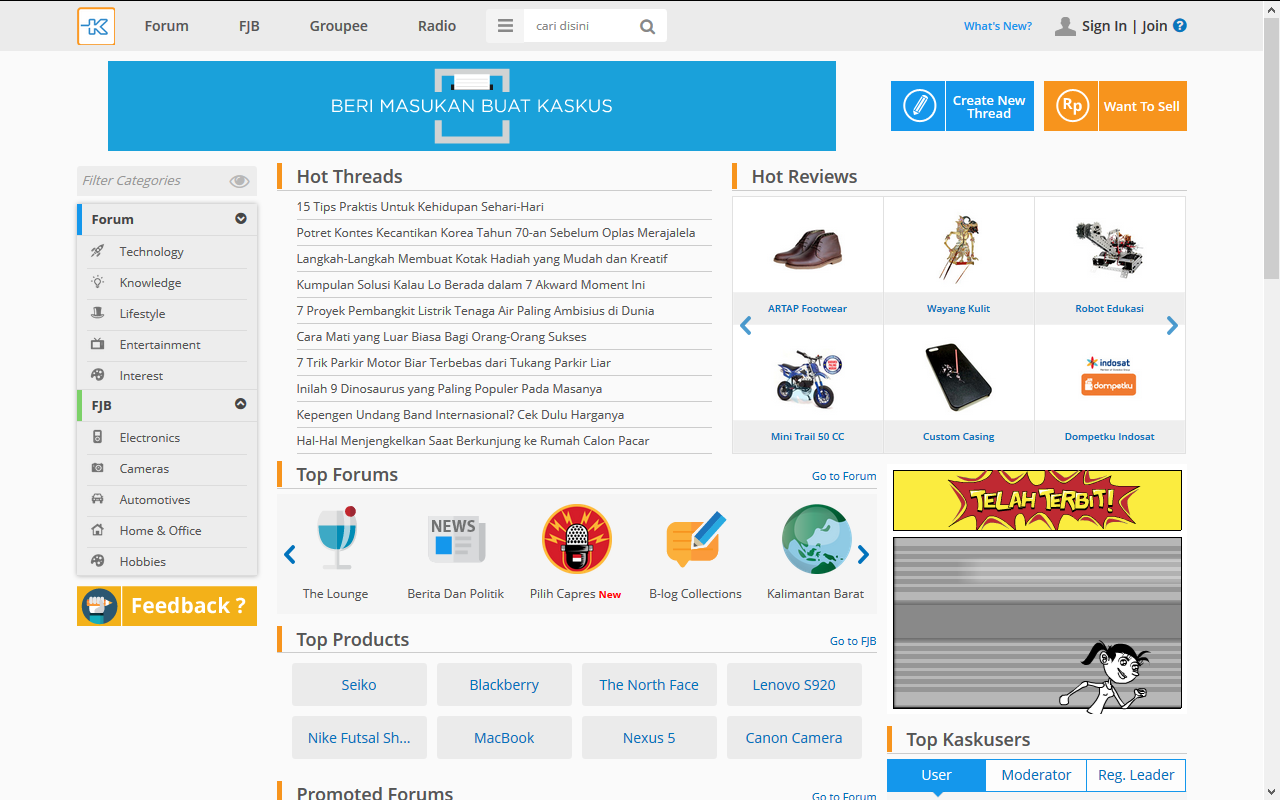The height and width of the screenshot is (800, 1280).
Task: Click the Cameras icon in the sidebar
Action: 97,468
